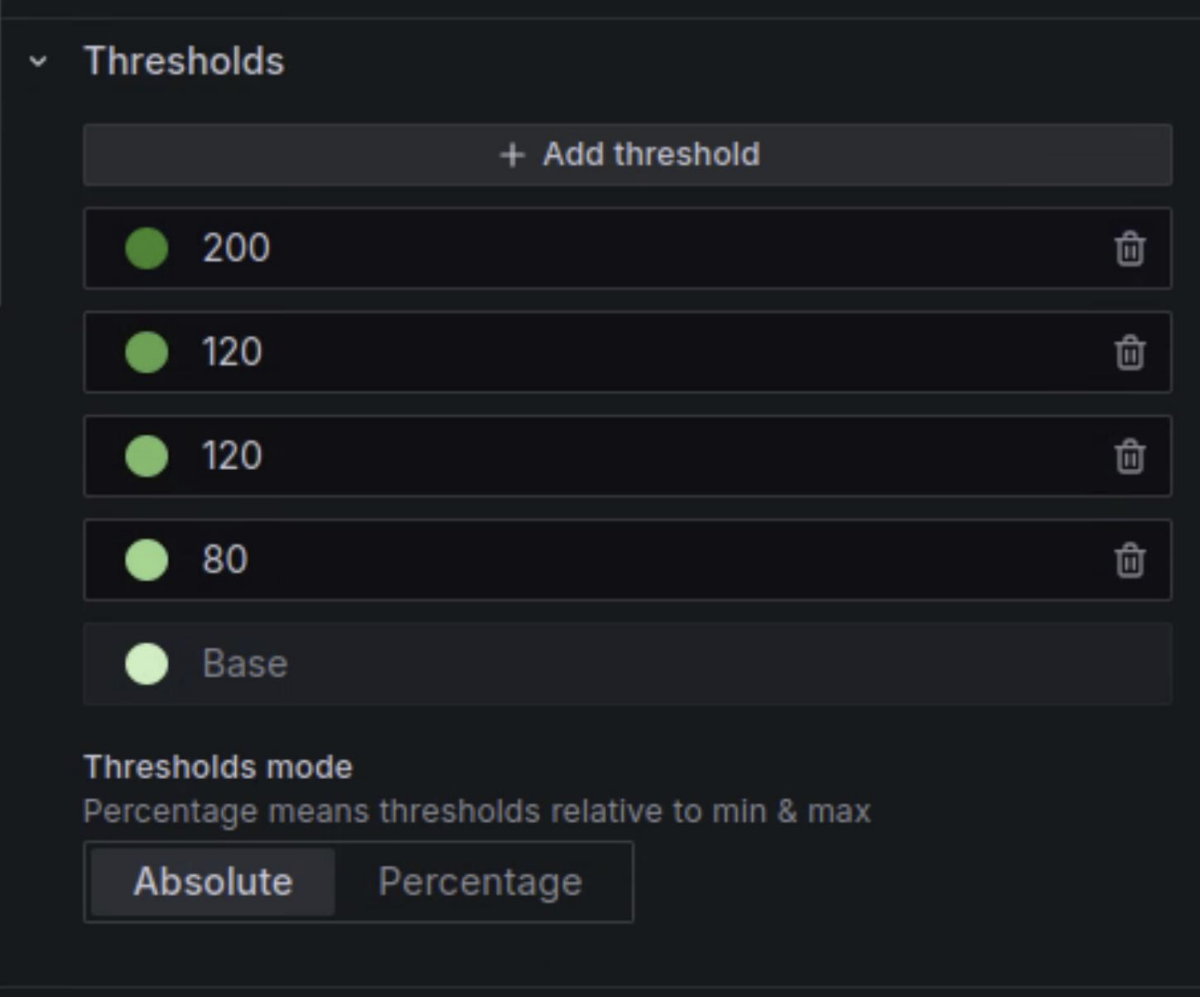Delete the 200 threshold with its trash icon

tap(1130, 248)
